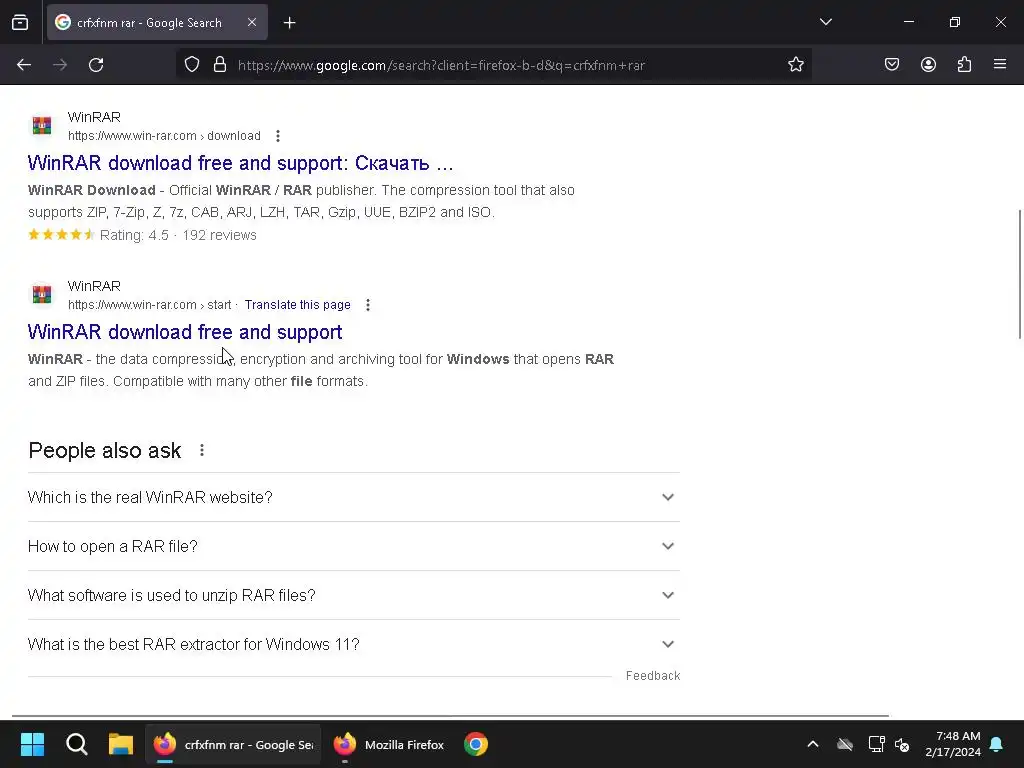
Task: Open a new tab with plus button
Action: 290,23
